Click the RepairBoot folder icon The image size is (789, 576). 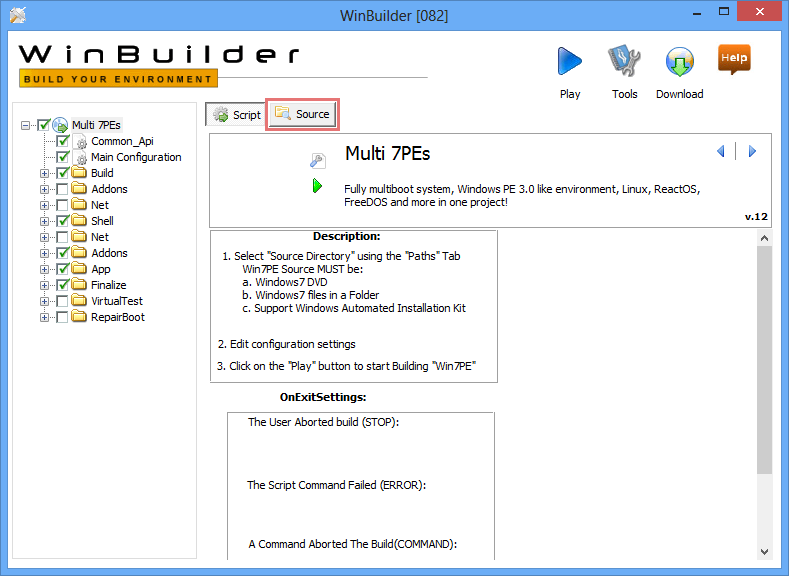click(x=79, y=317)
